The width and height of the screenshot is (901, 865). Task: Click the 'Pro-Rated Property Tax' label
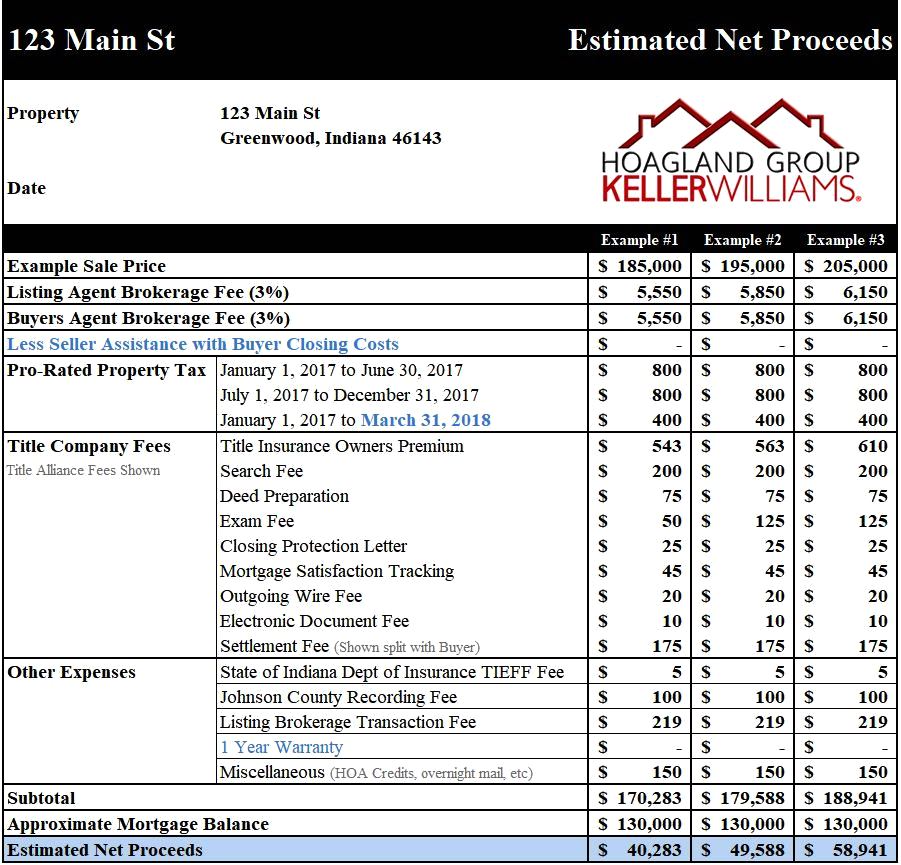click(106, 370)
